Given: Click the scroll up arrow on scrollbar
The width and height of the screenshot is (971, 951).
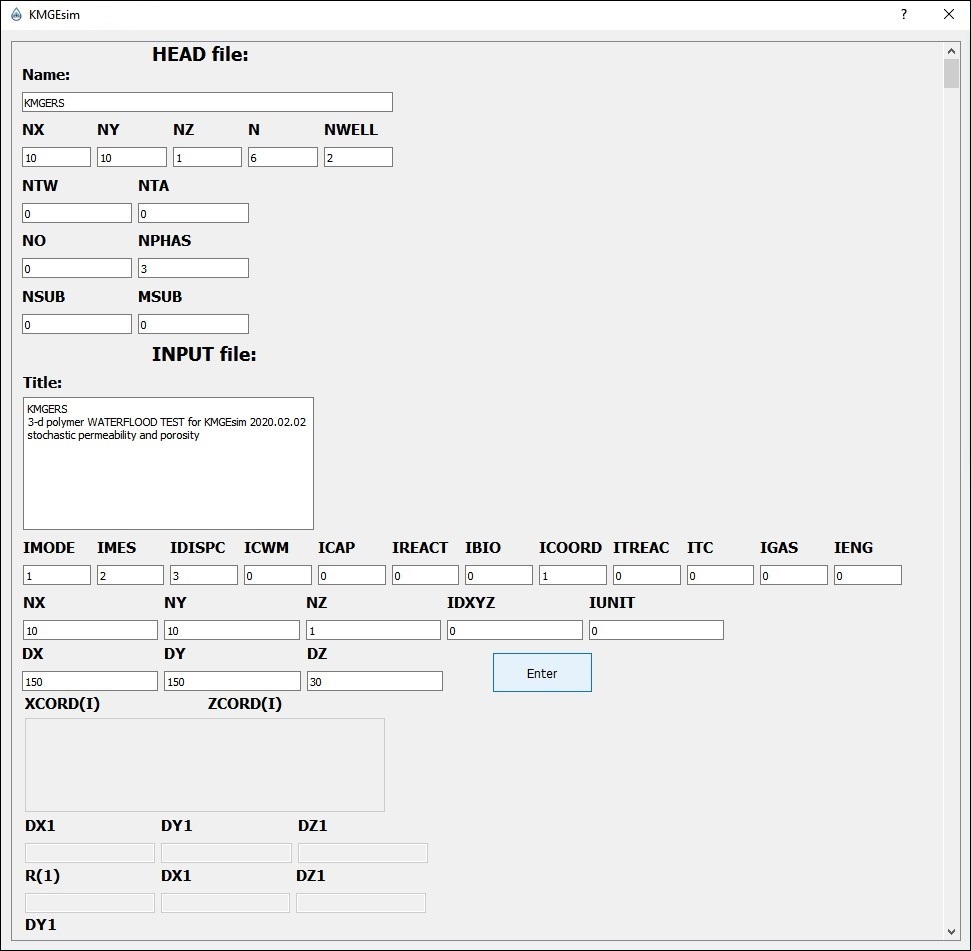Looking at the screenshot, I should click(x=951, y=51).
